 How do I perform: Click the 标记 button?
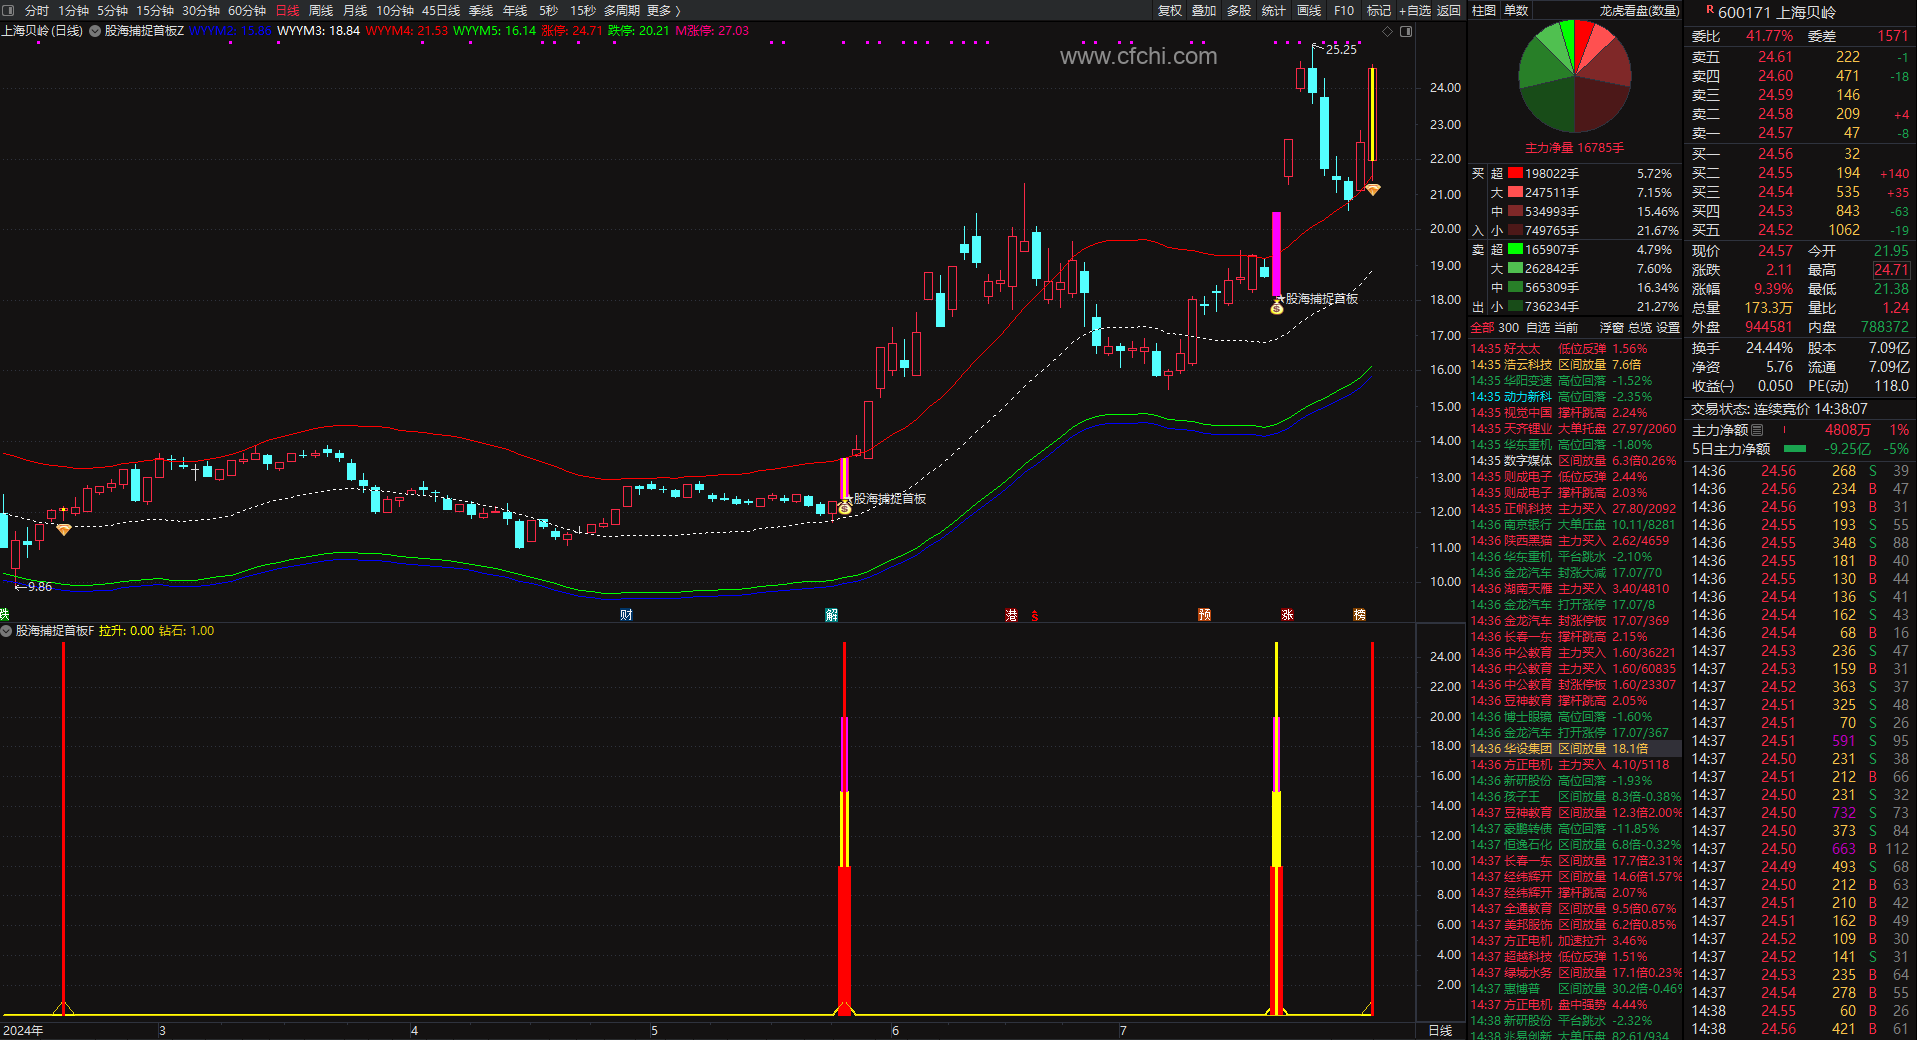point(1379,10)
